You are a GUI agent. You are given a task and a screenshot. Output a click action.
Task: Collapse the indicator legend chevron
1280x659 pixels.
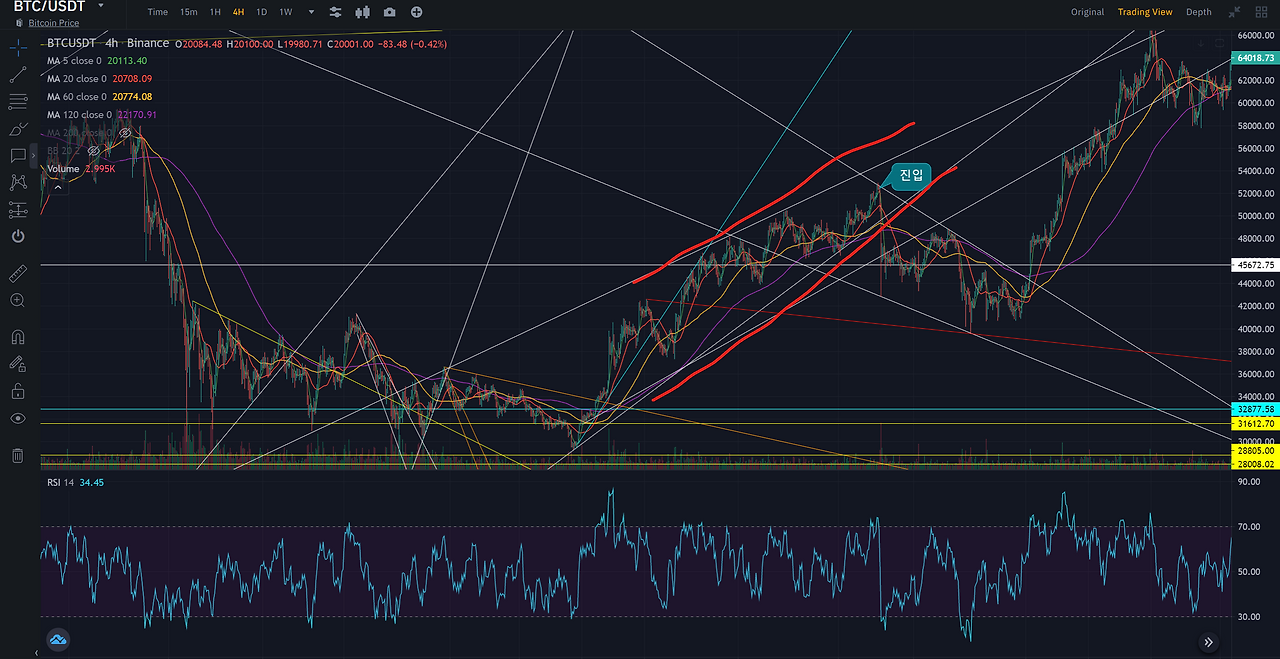click(59, 186)
